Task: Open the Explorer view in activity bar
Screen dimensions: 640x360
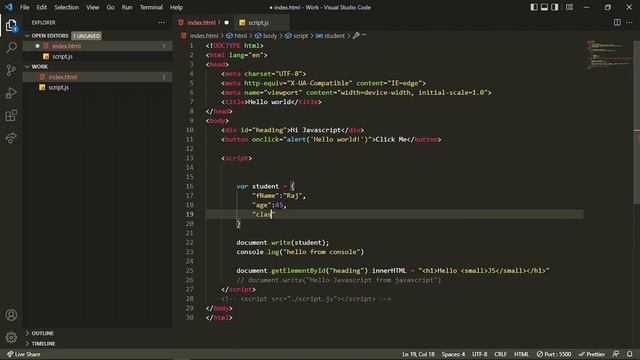Action: [11, 25]
